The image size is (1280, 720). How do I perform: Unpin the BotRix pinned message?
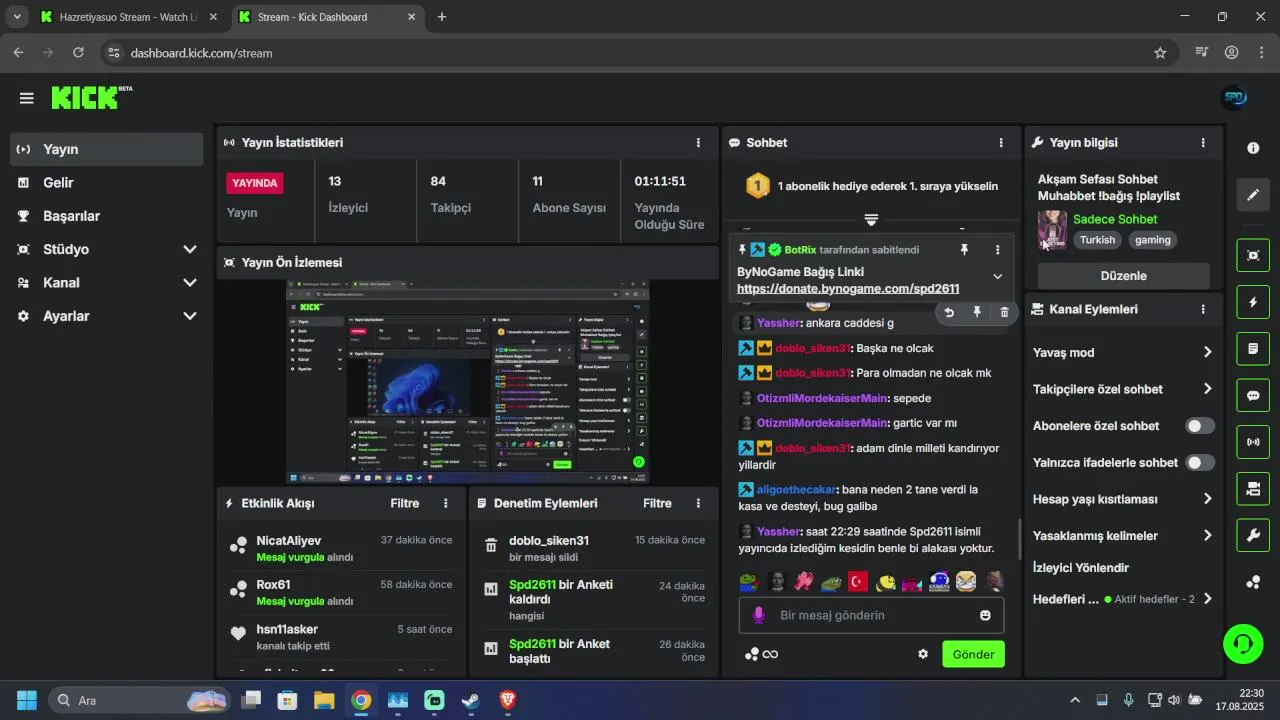(x=964, y=250)
